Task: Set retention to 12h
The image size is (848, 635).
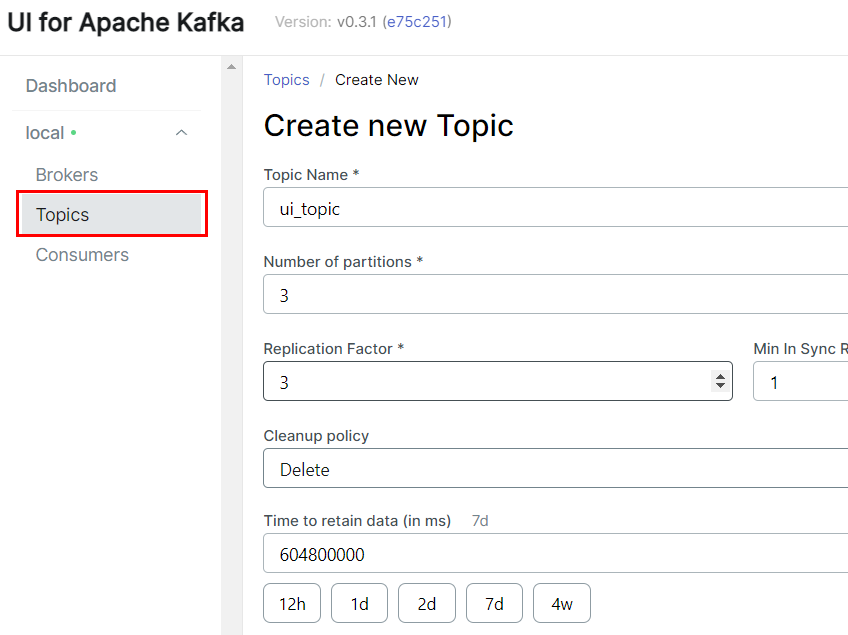Action: 292,603
